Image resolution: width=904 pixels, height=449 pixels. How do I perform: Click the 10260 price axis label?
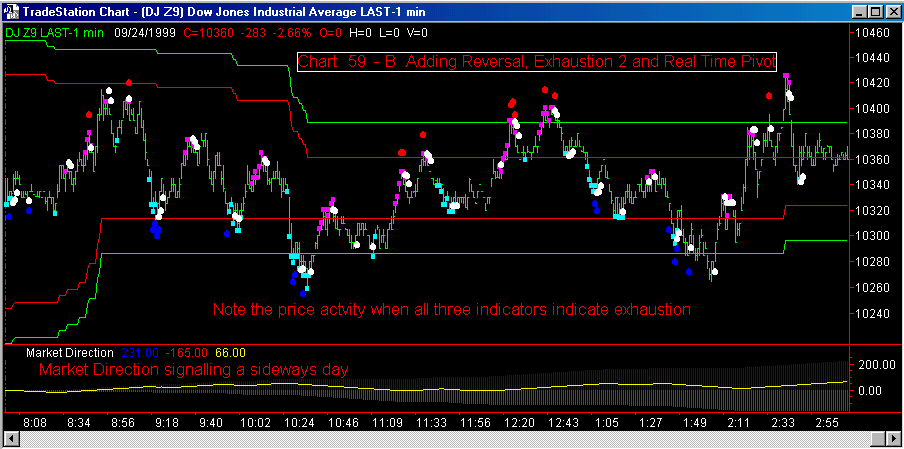click(873, 287)
